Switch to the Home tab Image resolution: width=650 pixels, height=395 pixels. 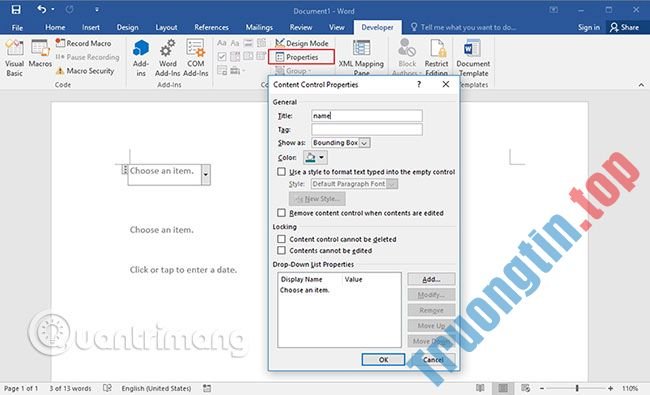[55, 27]
